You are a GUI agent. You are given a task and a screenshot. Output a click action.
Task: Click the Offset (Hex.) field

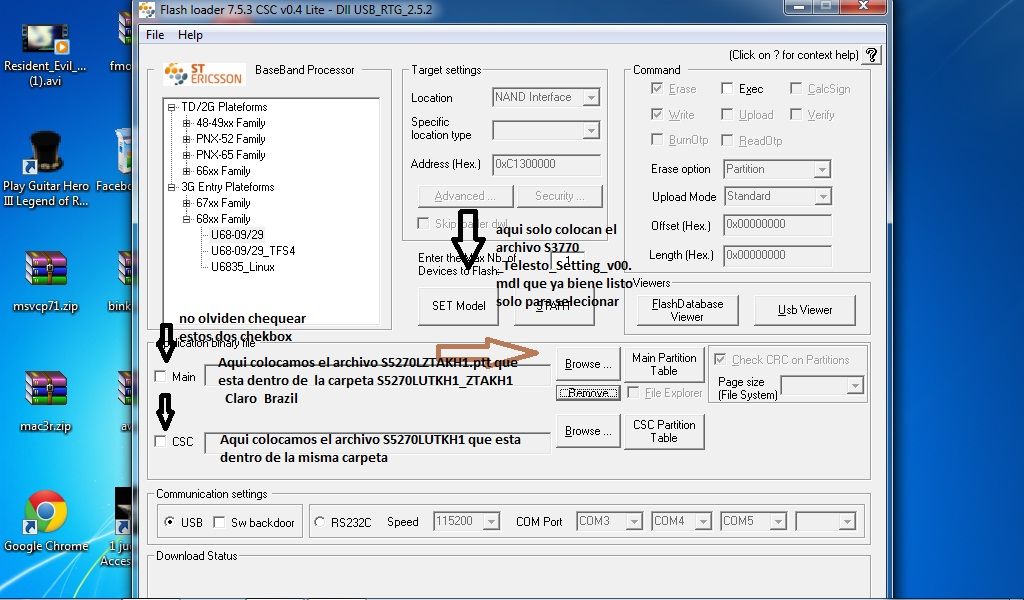click(x=777, y=225)
